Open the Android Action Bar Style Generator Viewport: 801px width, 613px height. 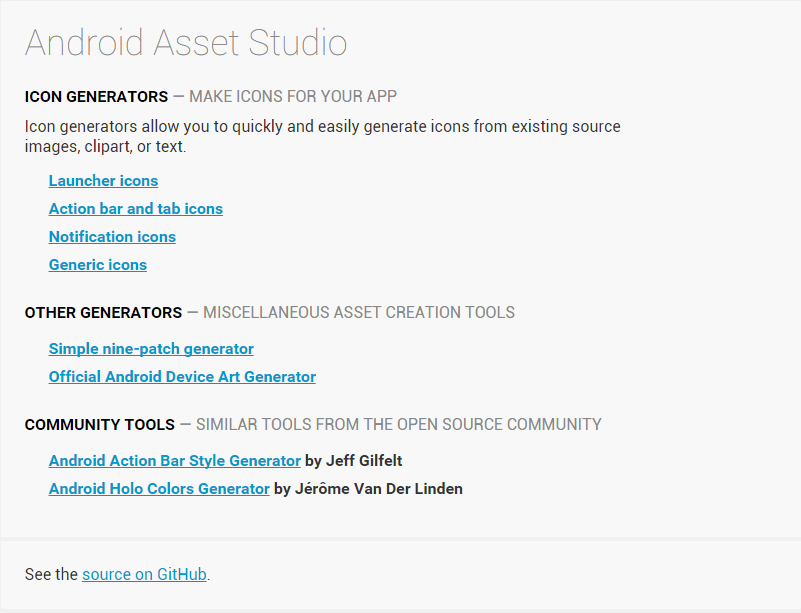(174, 461)
